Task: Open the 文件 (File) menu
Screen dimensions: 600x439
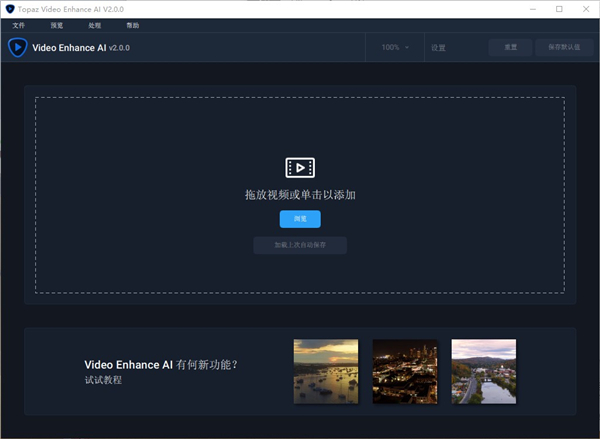Action: coord(18,25)
